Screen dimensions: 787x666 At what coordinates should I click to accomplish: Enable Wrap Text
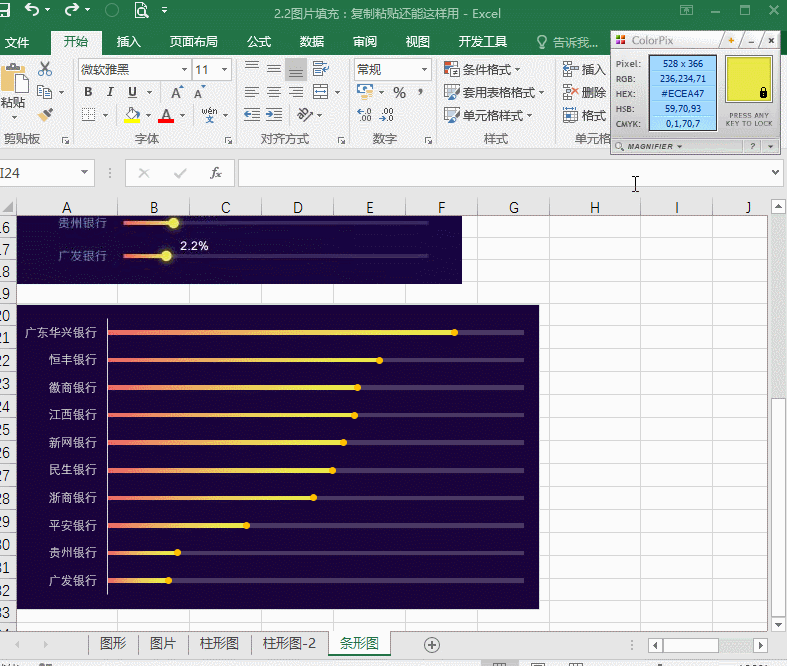pyautogui.click(x=320, y=69)
